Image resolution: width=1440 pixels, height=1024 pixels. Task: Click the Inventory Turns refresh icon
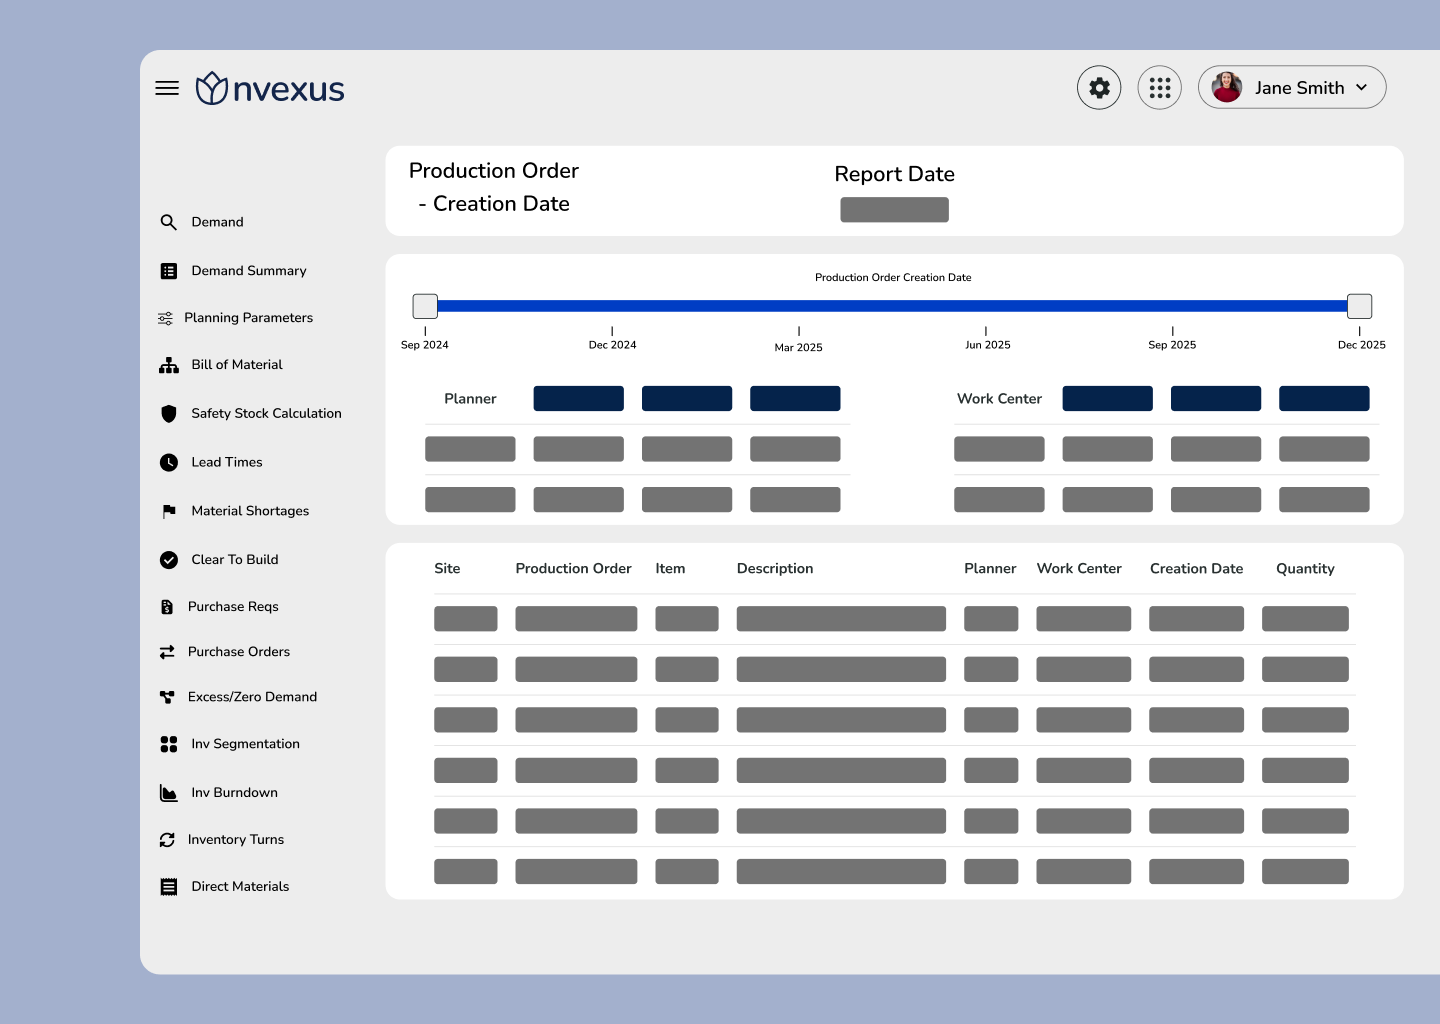click(167, 840)
